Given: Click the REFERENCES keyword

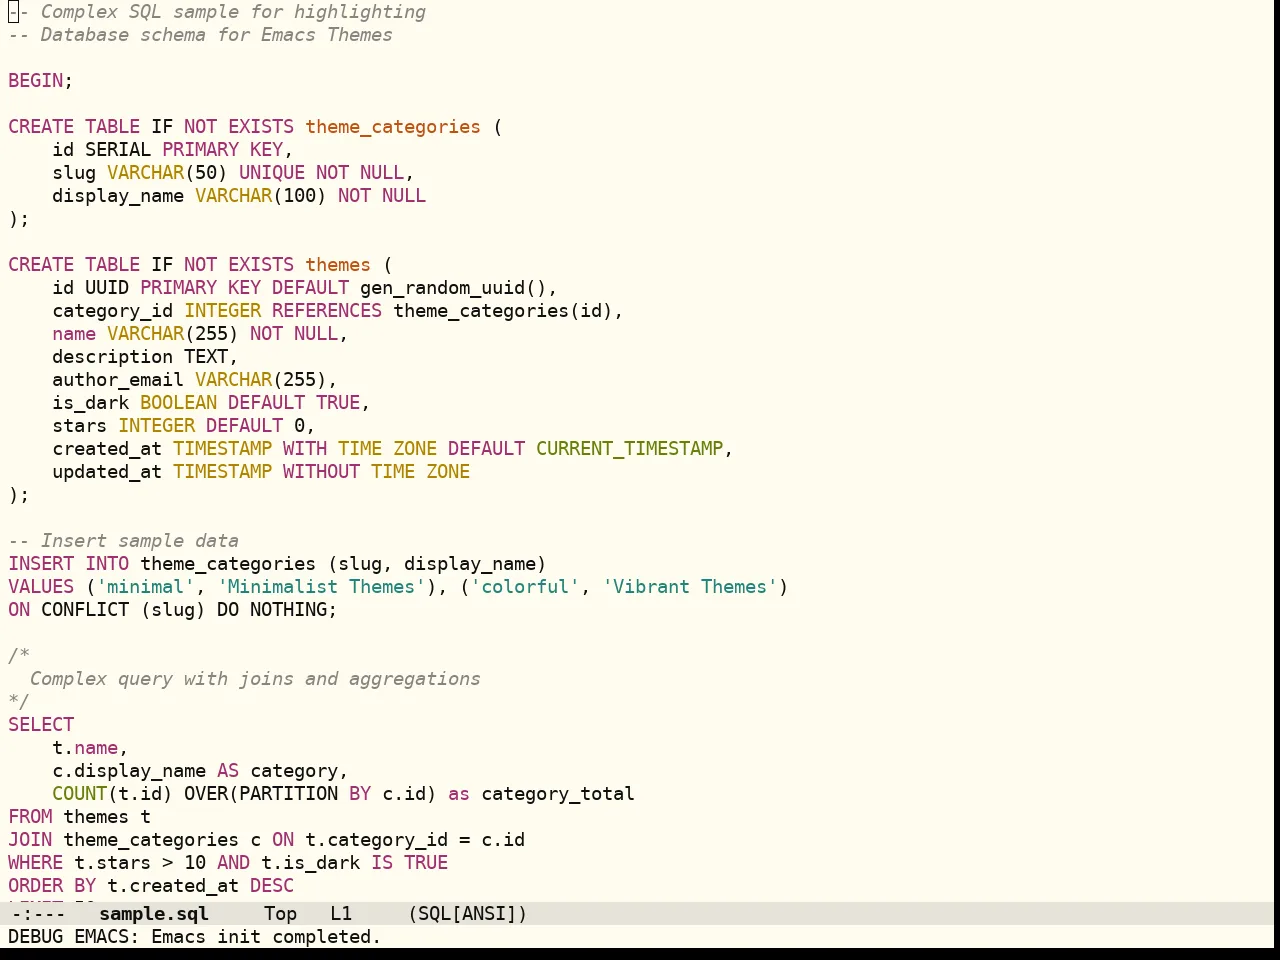Looking at the screenshot, I should [327, 311].
